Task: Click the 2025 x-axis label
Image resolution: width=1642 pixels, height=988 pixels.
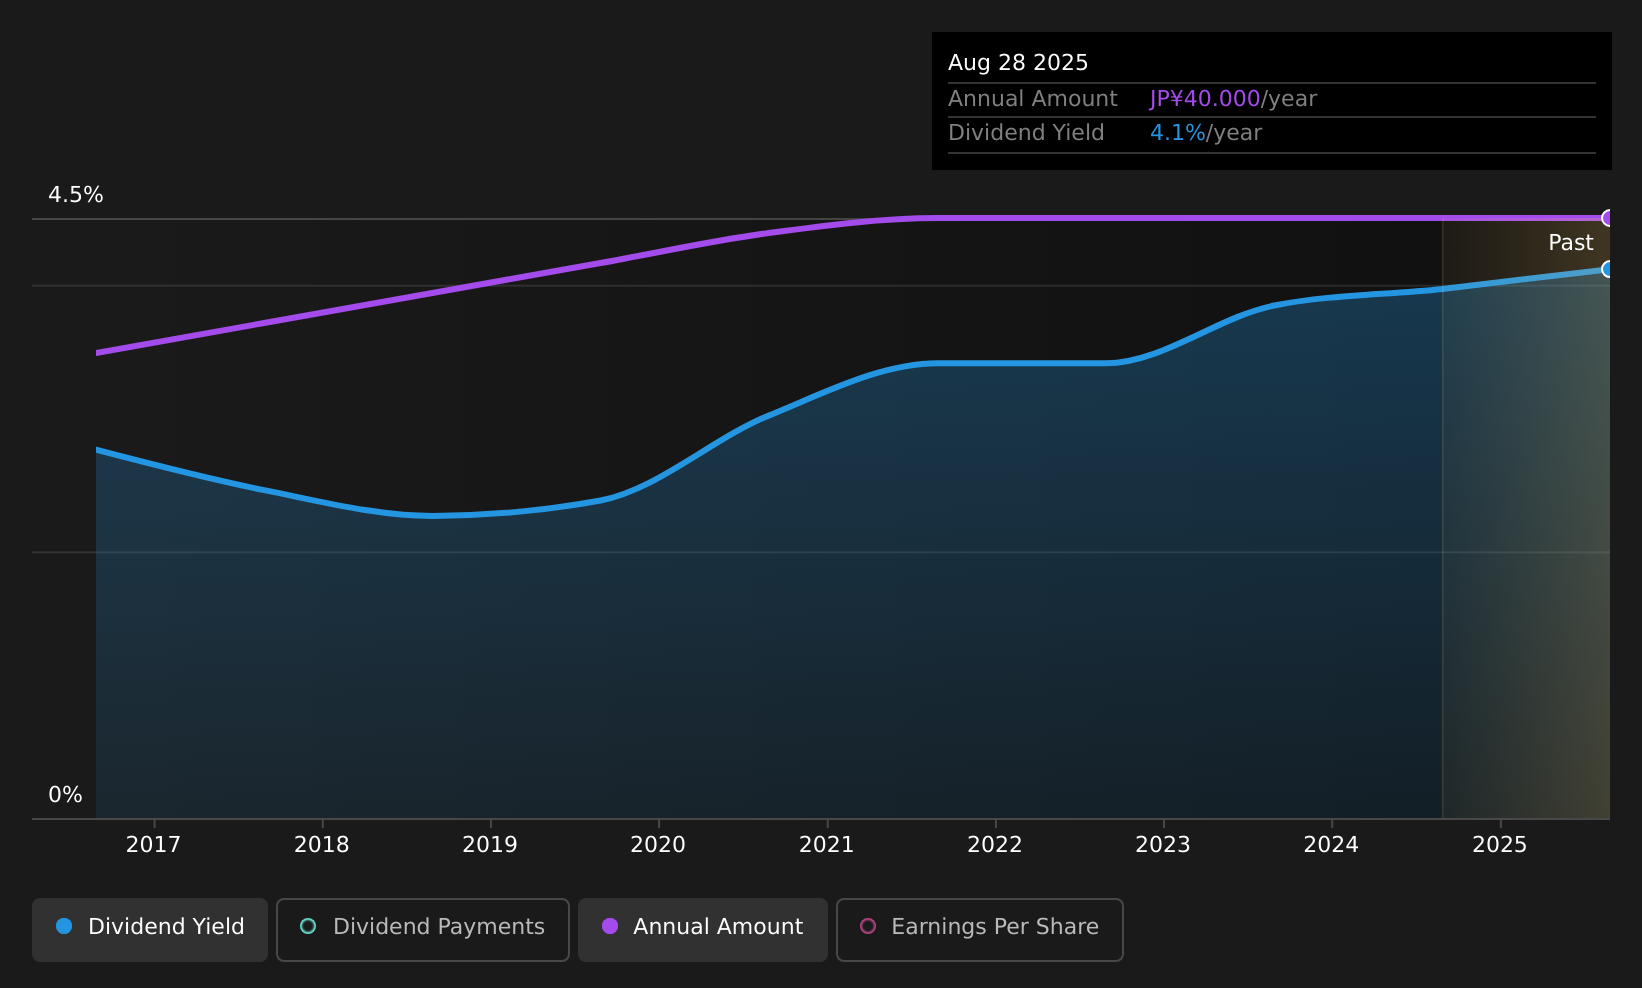Action: (x=1500, y=845)
